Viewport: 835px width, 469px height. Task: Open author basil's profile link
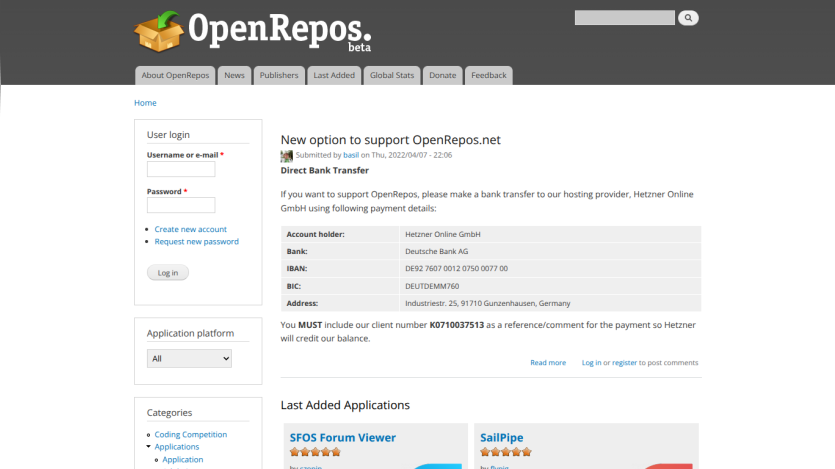(351, 155)
